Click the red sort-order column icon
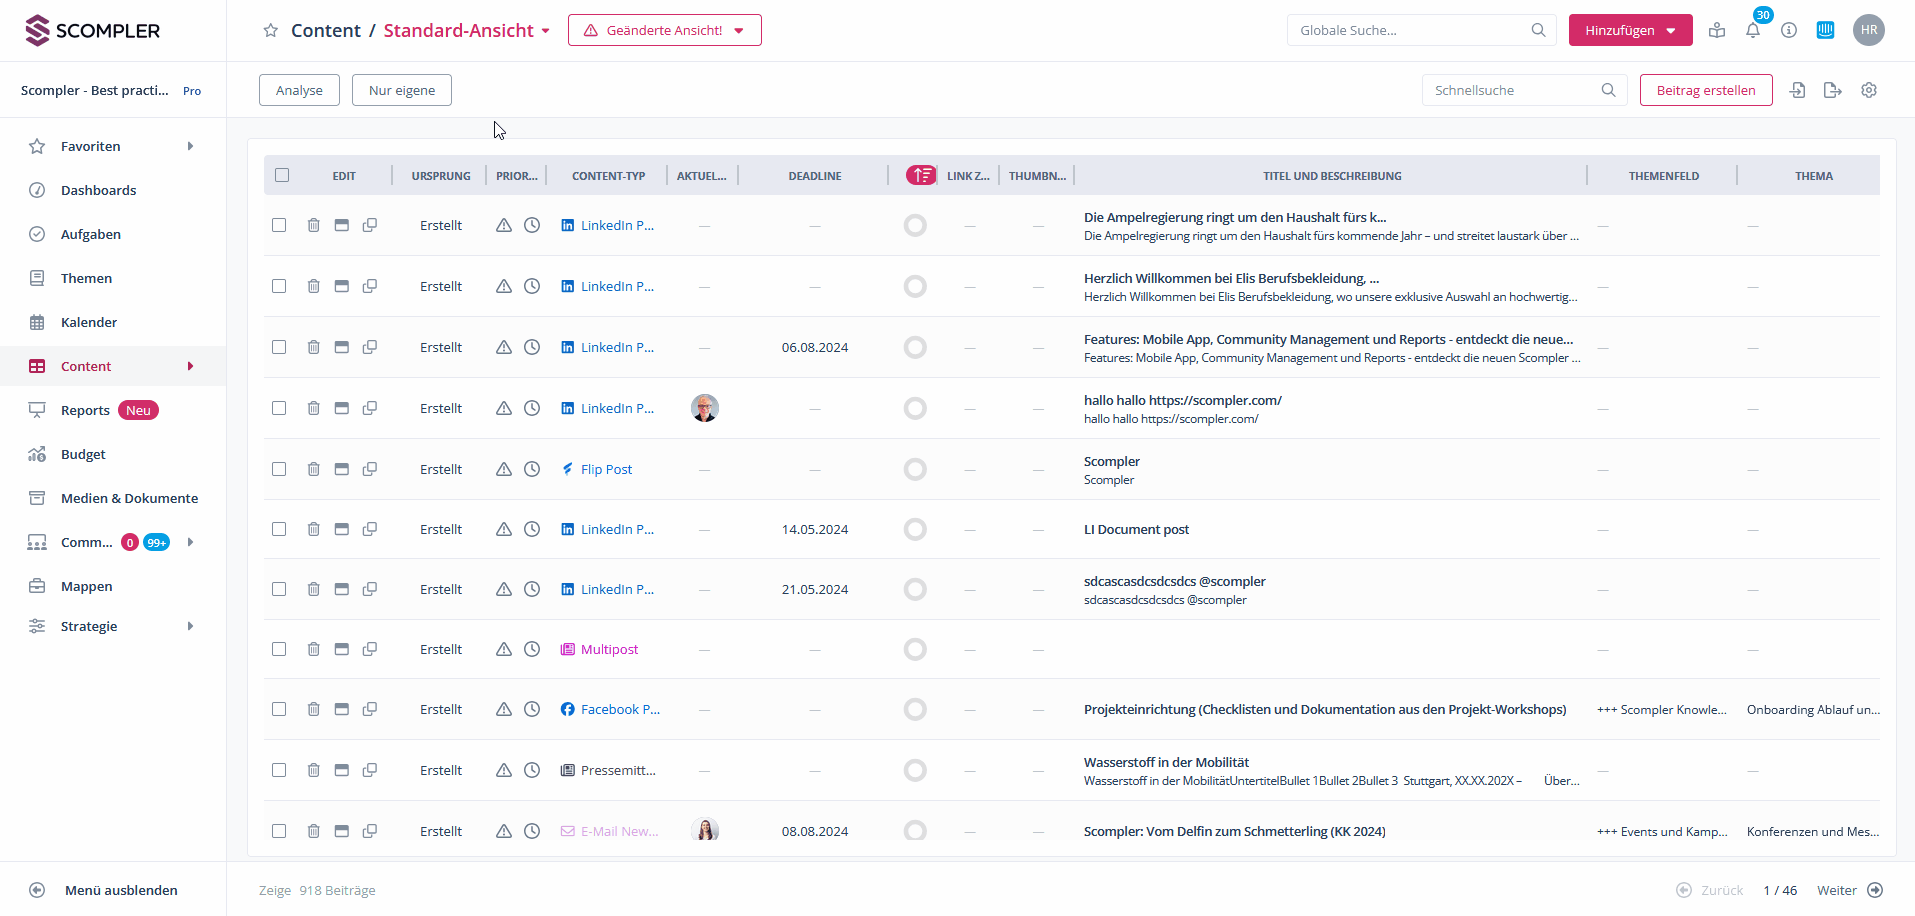This screenshot has height=916, width=1915. tap(921, 175)
